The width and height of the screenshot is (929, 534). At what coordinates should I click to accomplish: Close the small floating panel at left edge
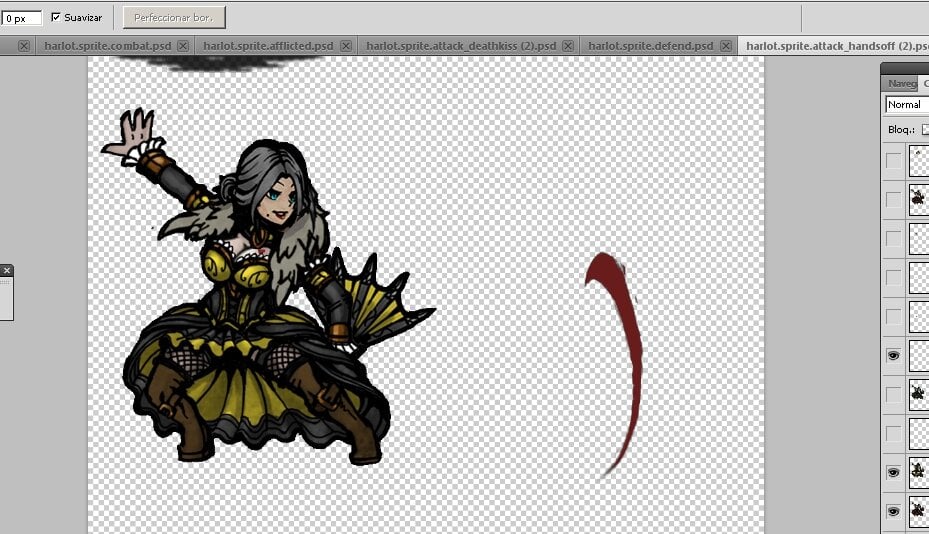(x=7, y=271)
